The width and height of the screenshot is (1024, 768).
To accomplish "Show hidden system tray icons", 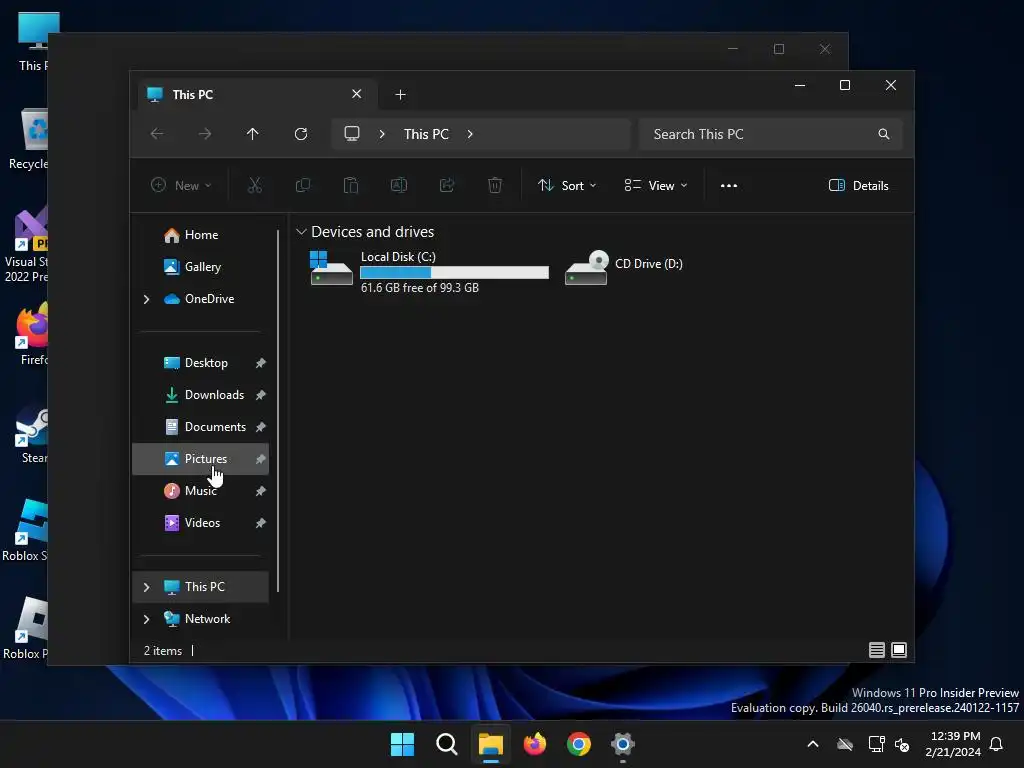I will pos(813,744).
